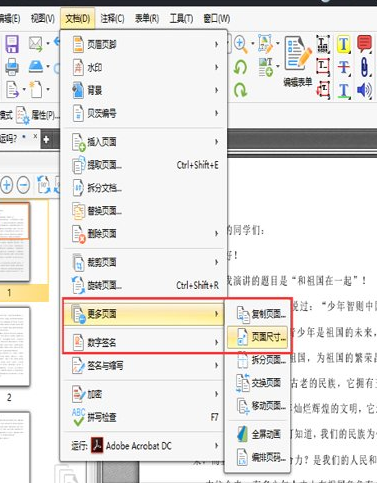Click the 编辑表单 edit form button
The width and height of the screenshot is (377, 483).
coord(298,62)
